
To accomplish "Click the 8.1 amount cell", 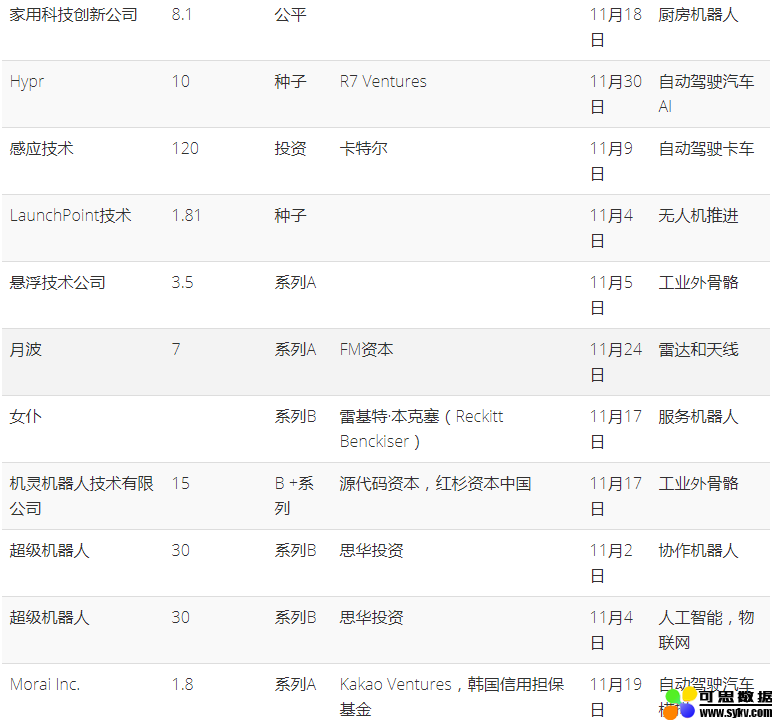I will pos(182,14).
